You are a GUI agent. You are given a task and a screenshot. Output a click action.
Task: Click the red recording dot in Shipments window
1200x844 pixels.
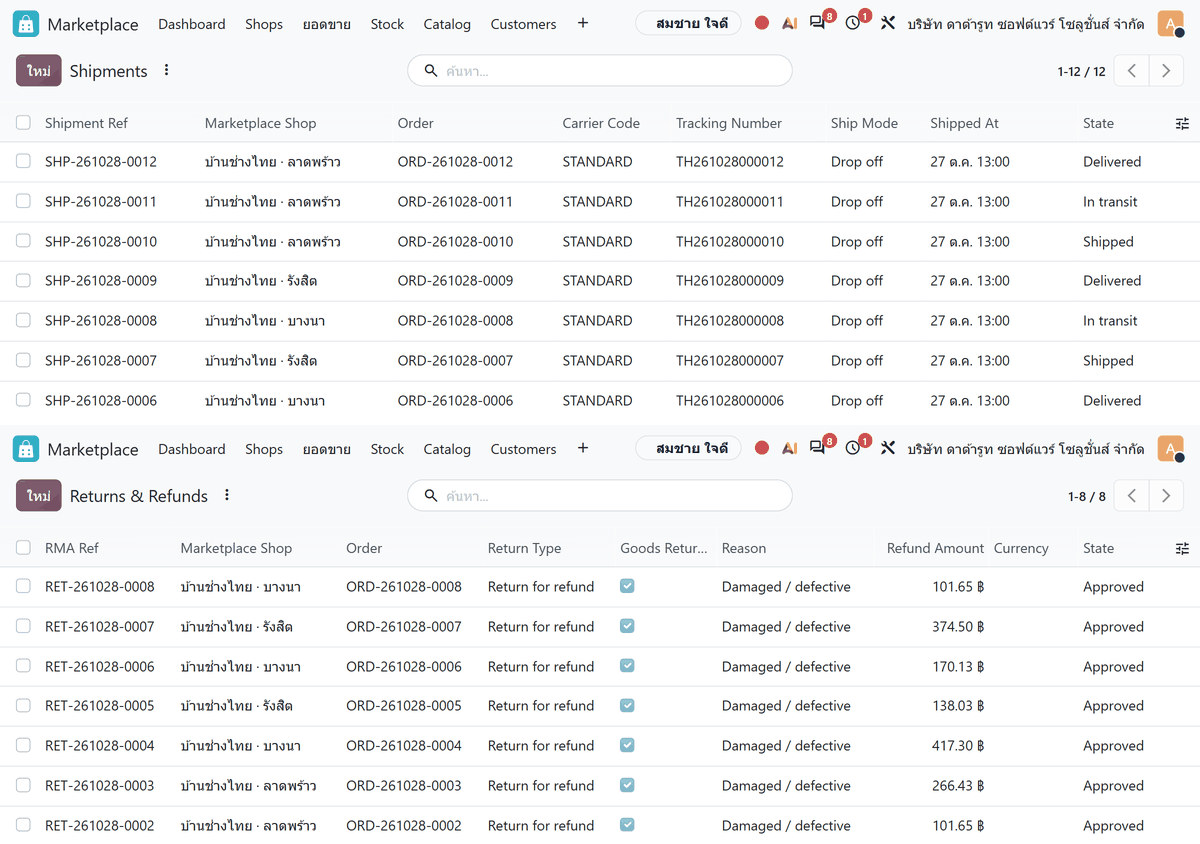762,23
